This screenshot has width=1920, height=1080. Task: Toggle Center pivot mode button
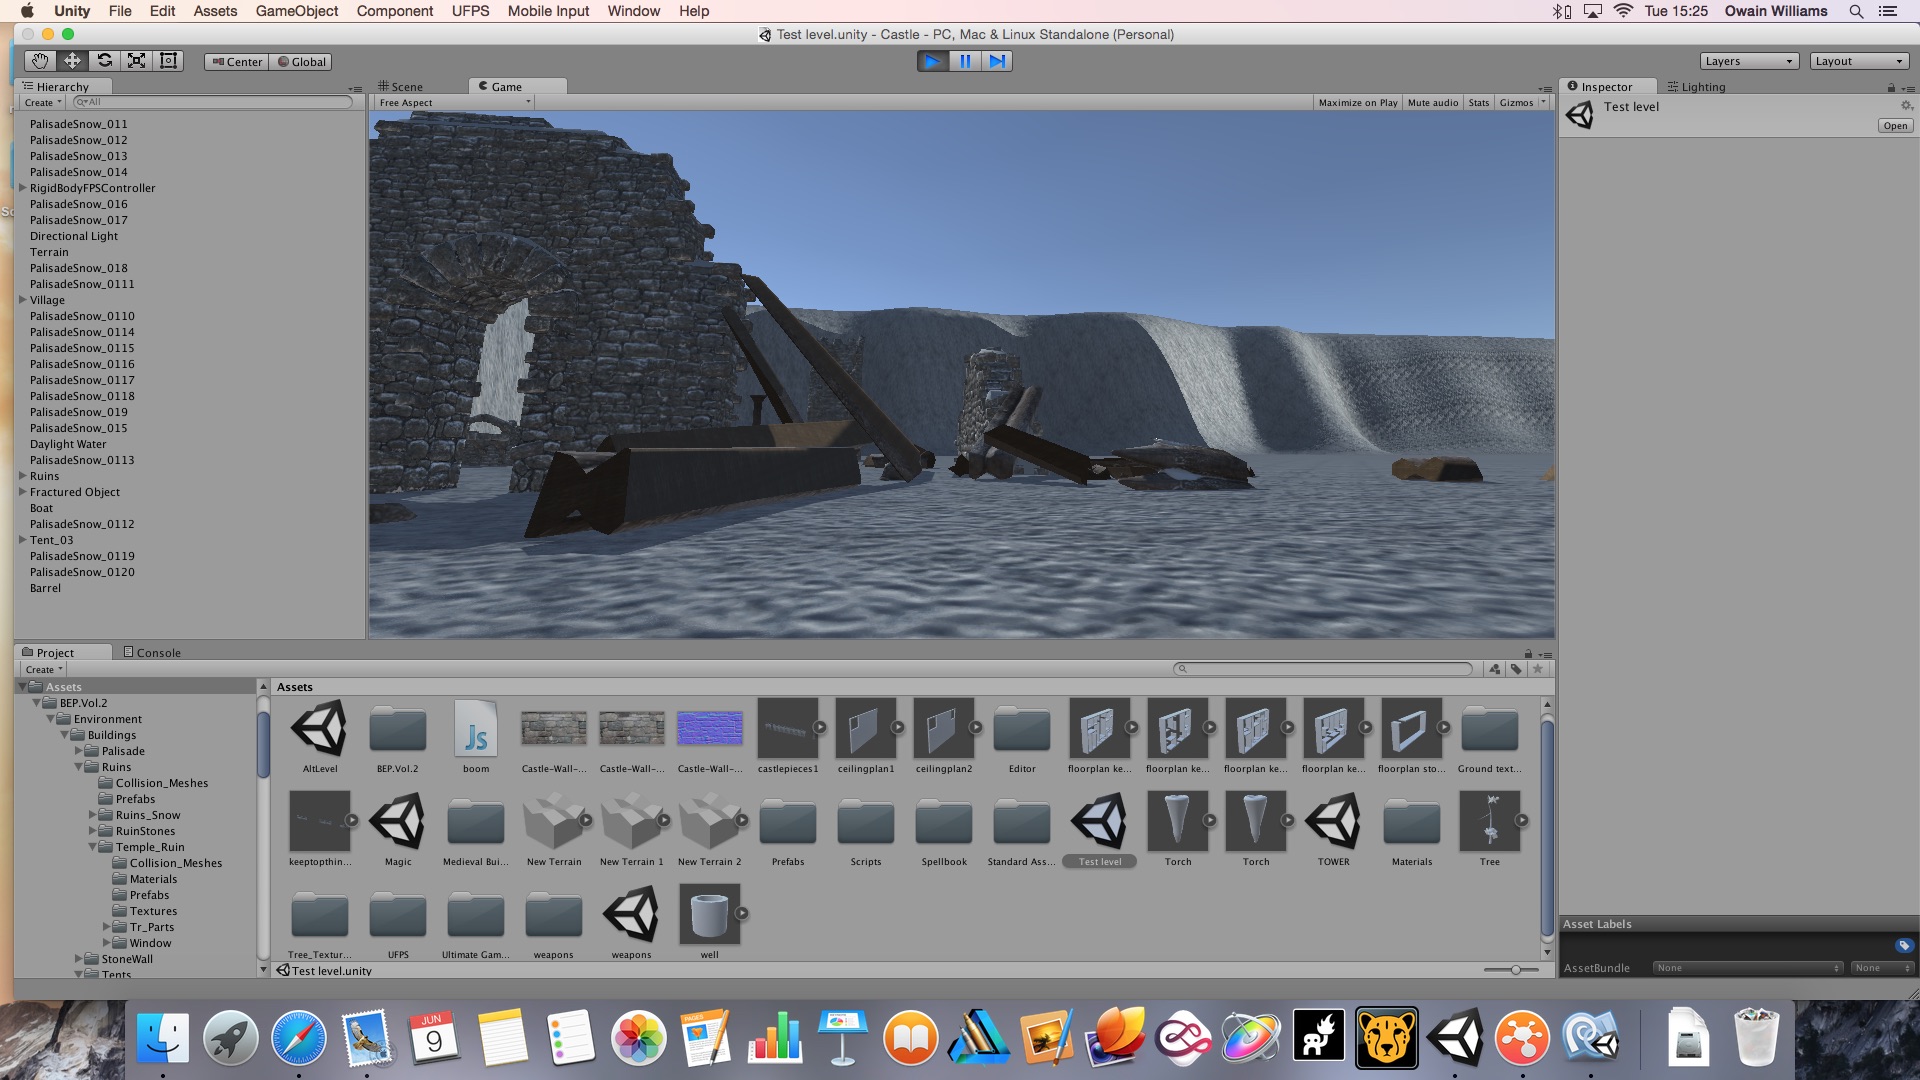[x=237, y=62]
